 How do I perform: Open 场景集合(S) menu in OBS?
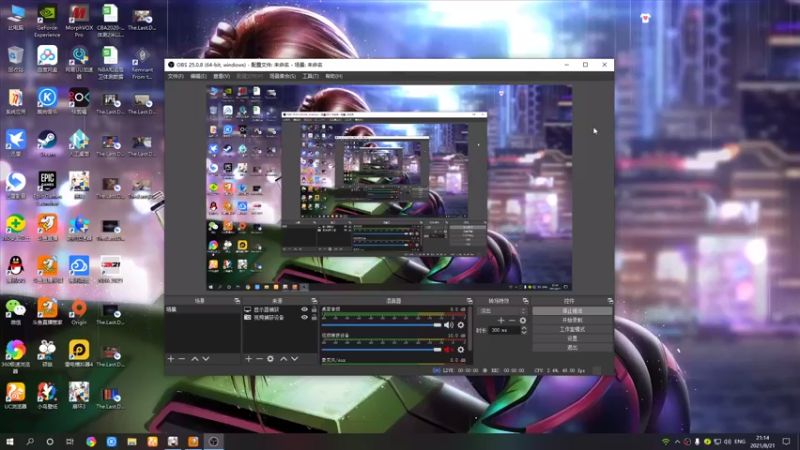(283, 77)
